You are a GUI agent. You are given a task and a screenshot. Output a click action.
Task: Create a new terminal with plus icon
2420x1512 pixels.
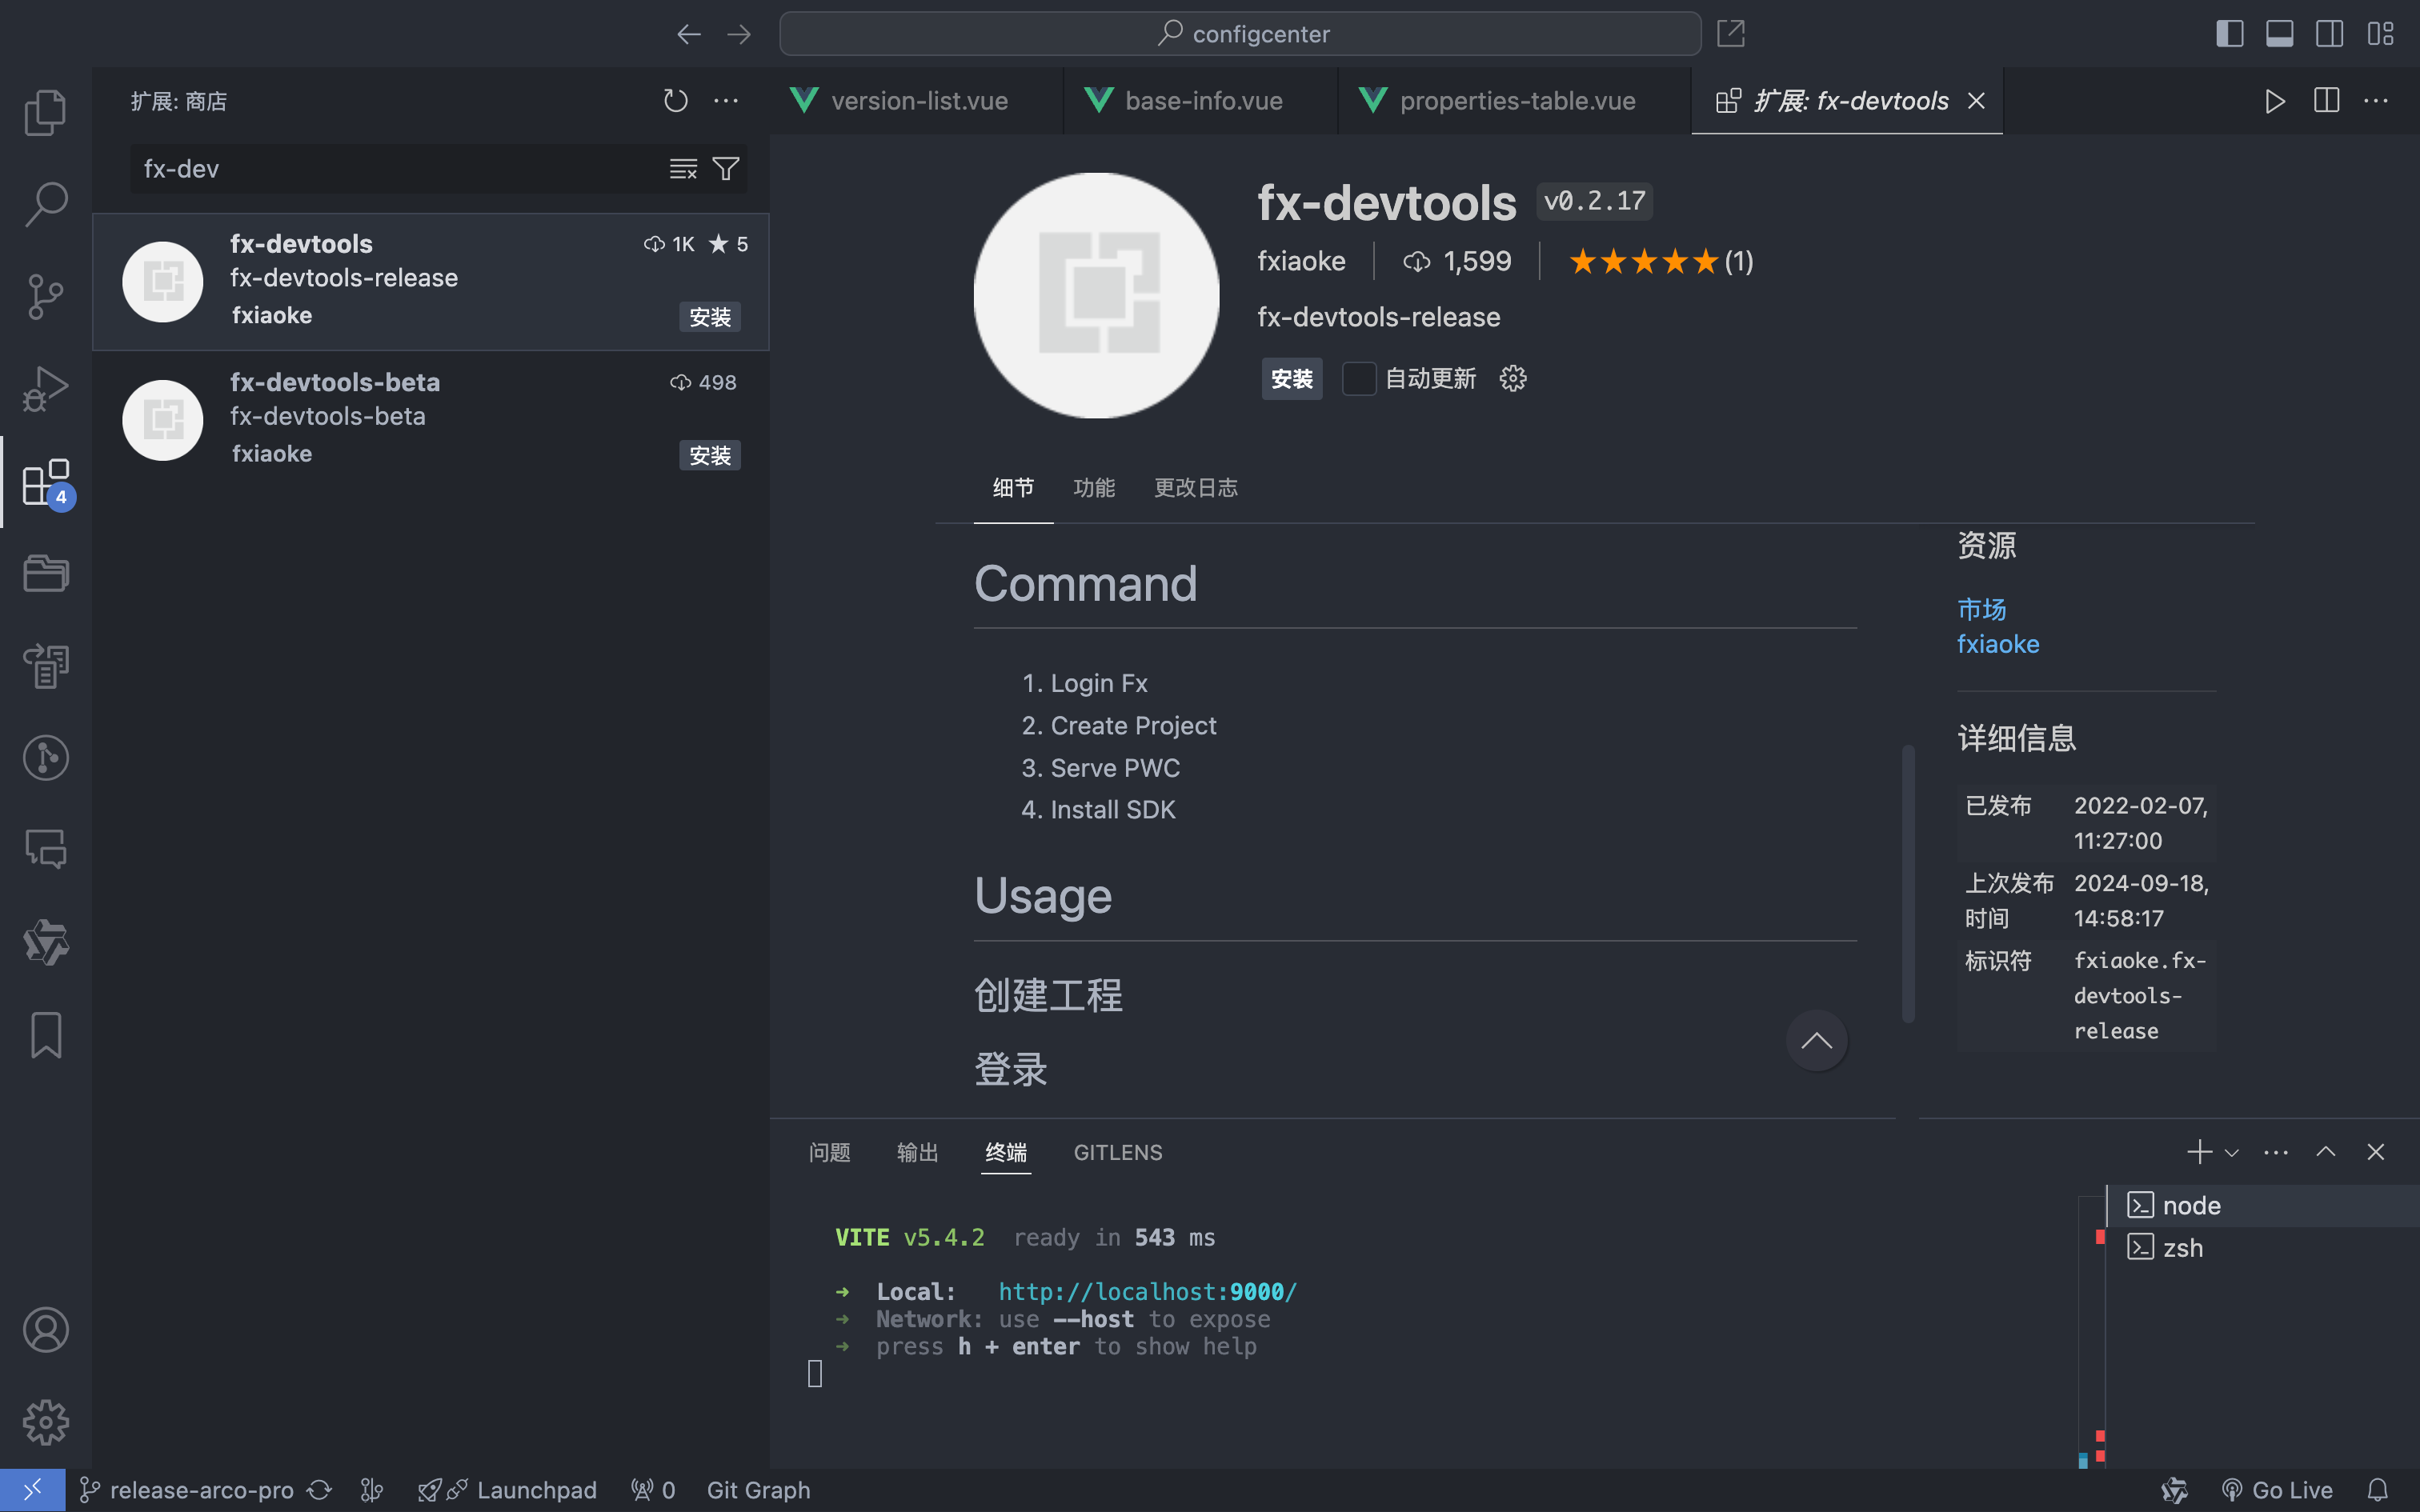[x=2199, y=1152]
